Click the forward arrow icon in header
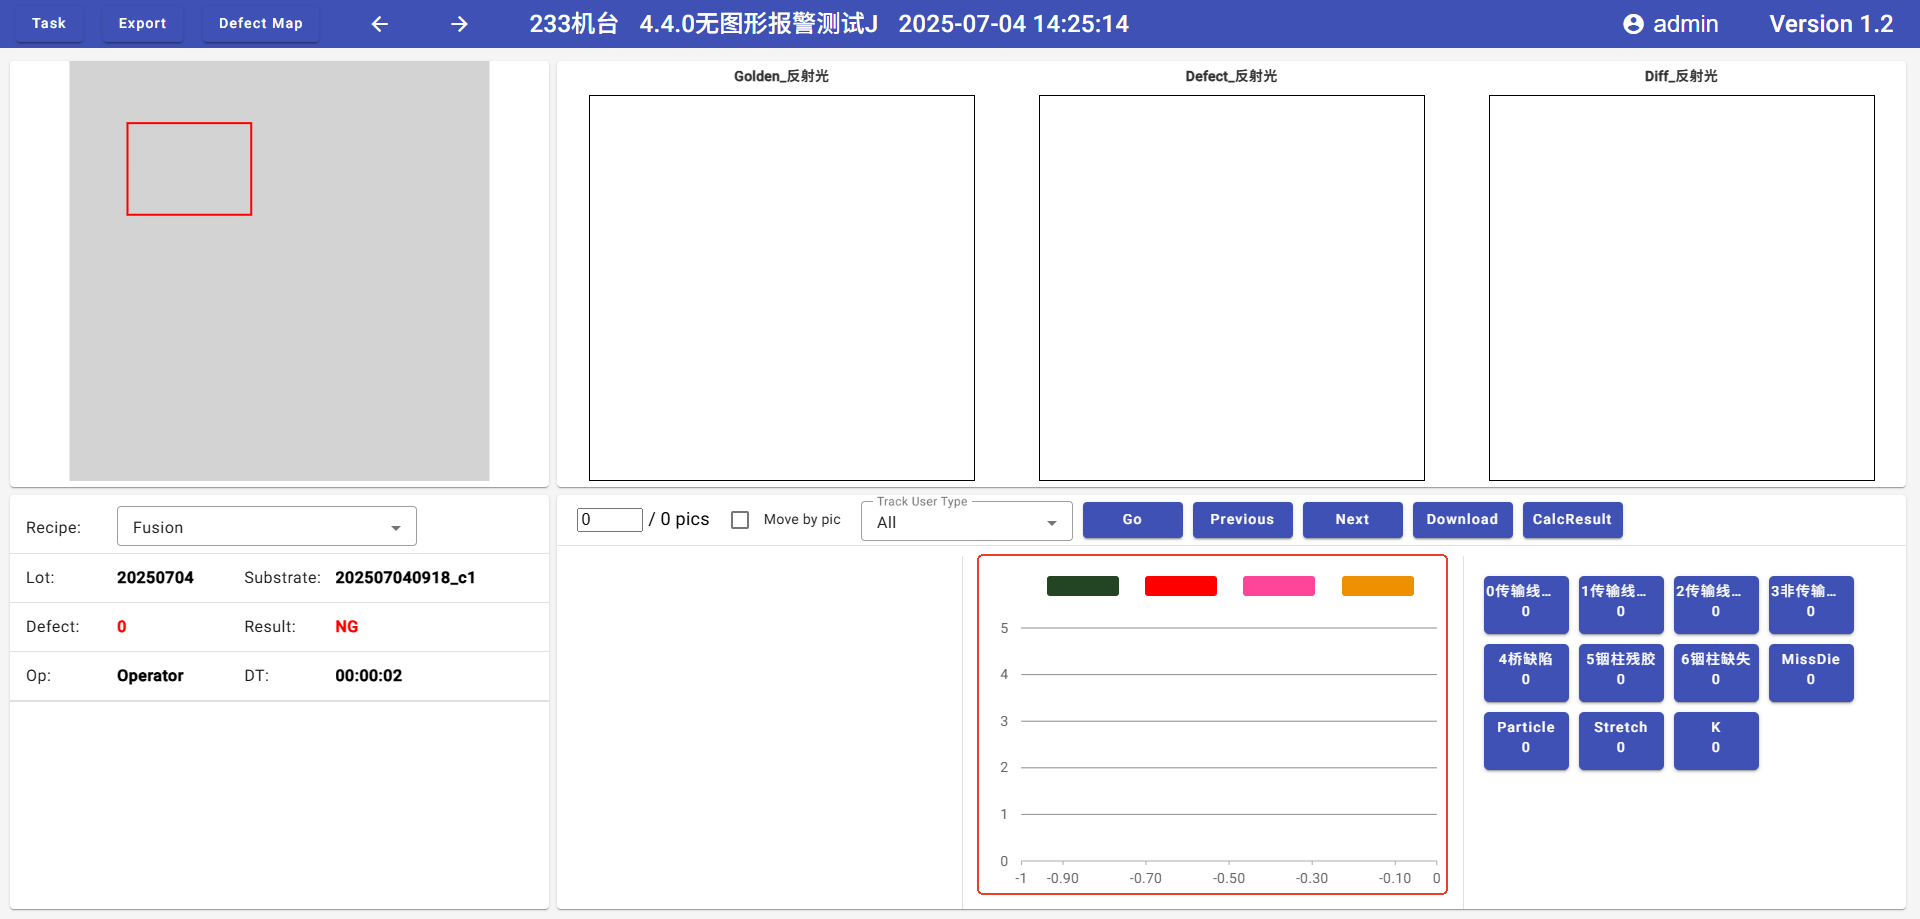Viewport: 1920px width, 919px height. tap(459, 24)
